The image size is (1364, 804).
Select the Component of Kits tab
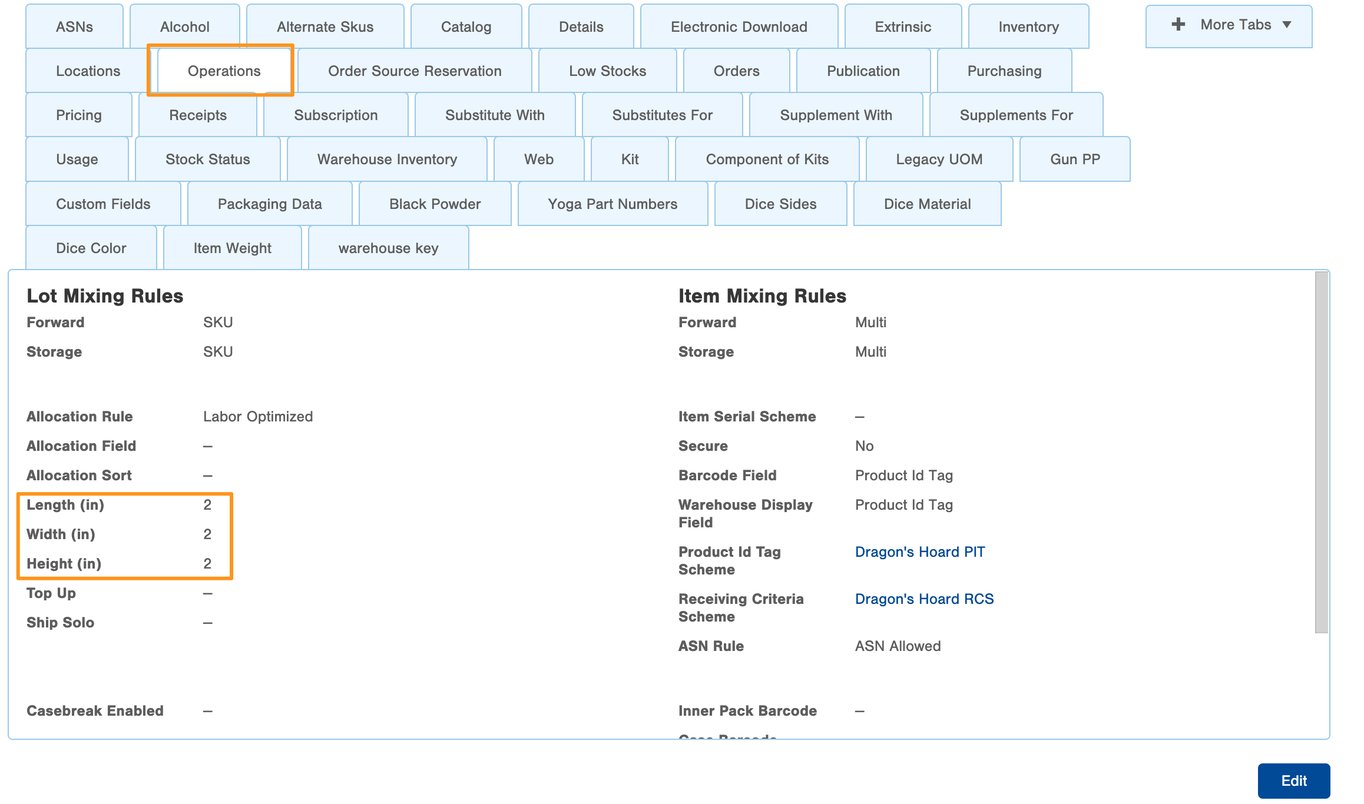coord(767,159)
